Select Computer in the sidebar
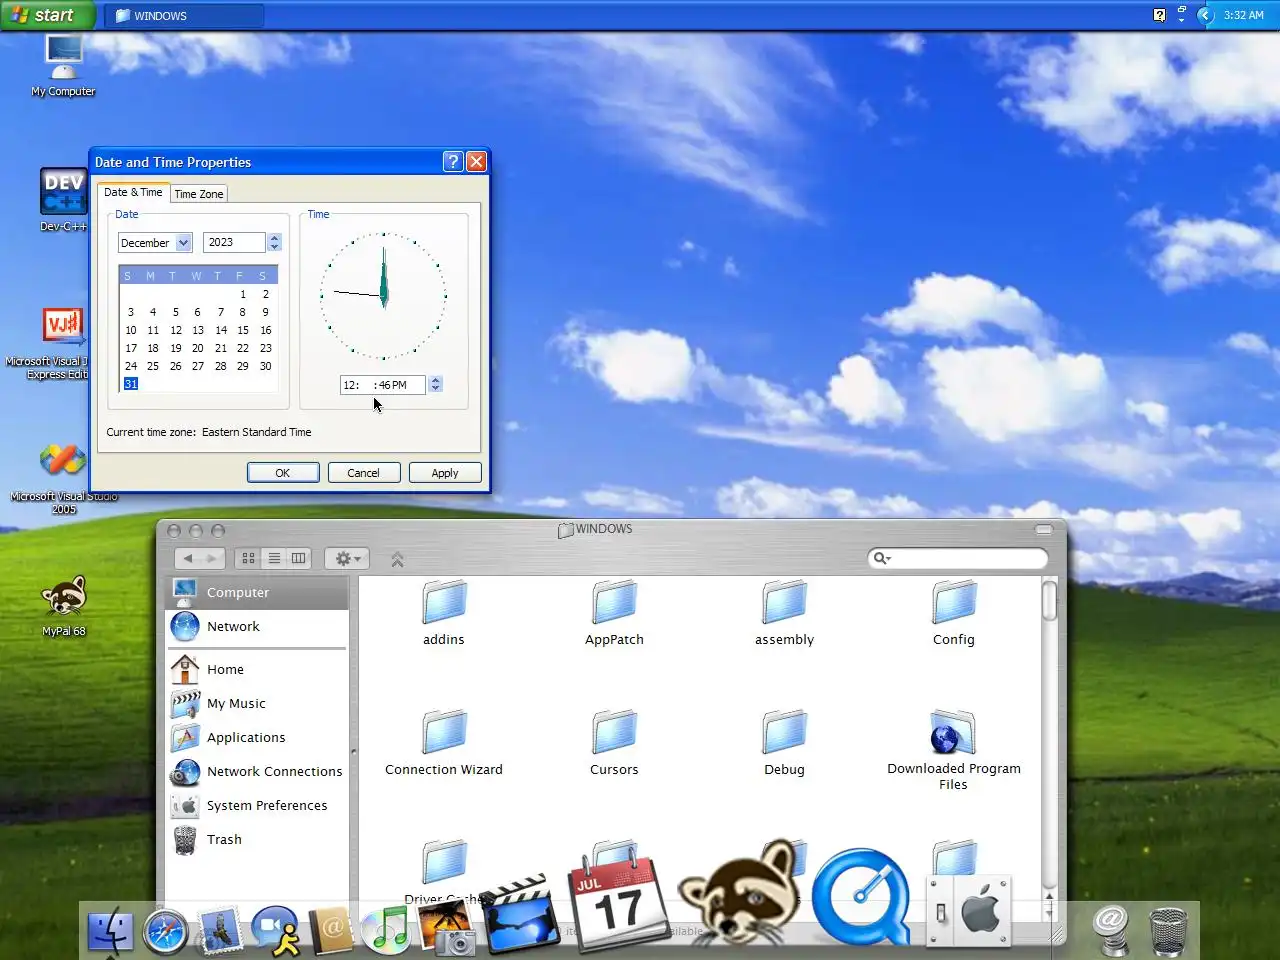This screenshot has height=960, width=1280. (257, 592)
